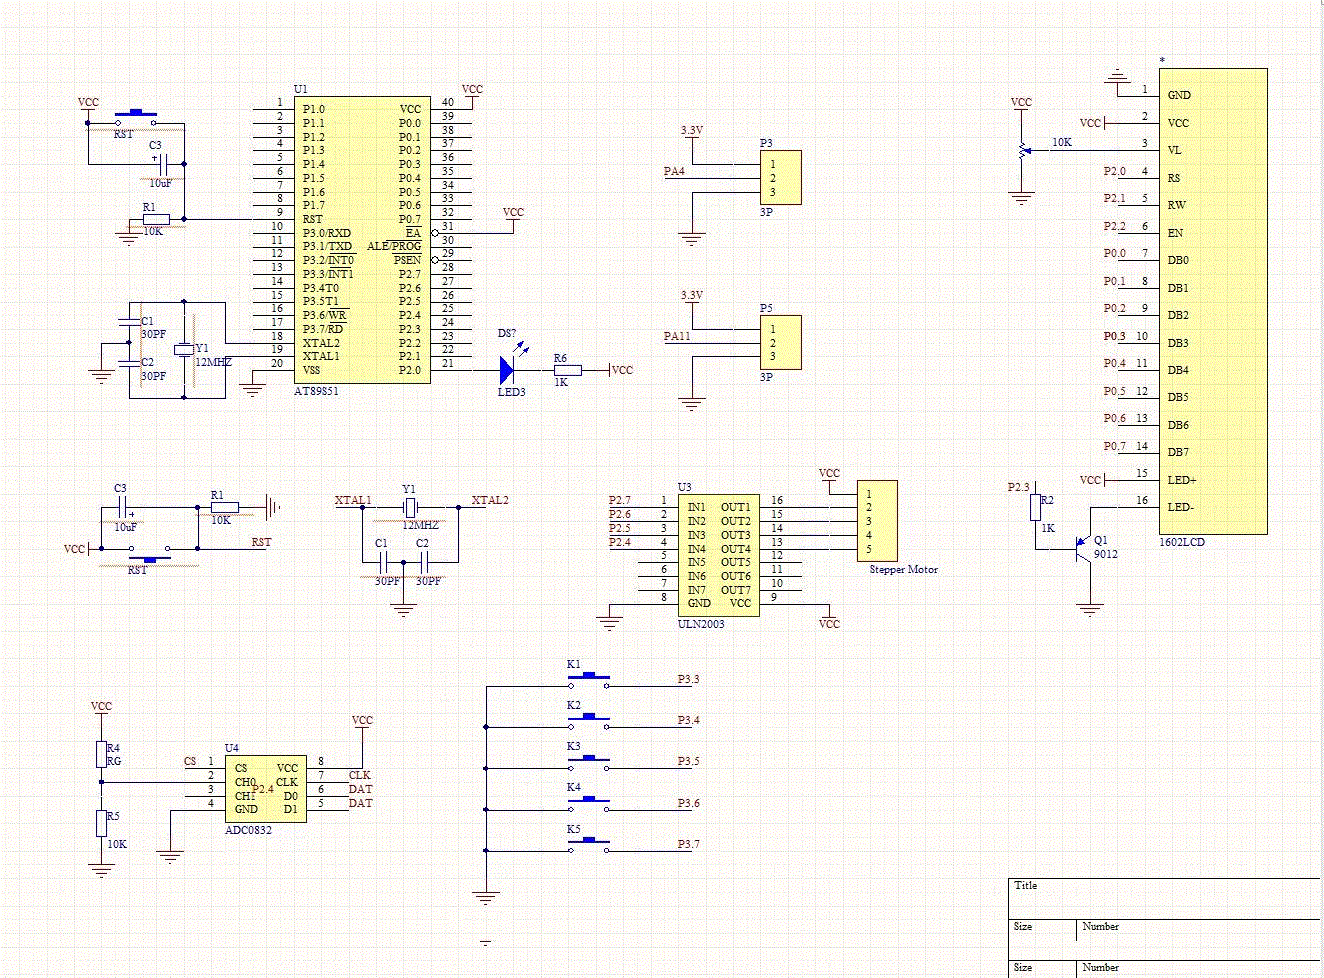This screenshot has width=1324, height=978.
Task: Pick the Stepper Motor five-pin connector
Action: click(x=877, y=521)
